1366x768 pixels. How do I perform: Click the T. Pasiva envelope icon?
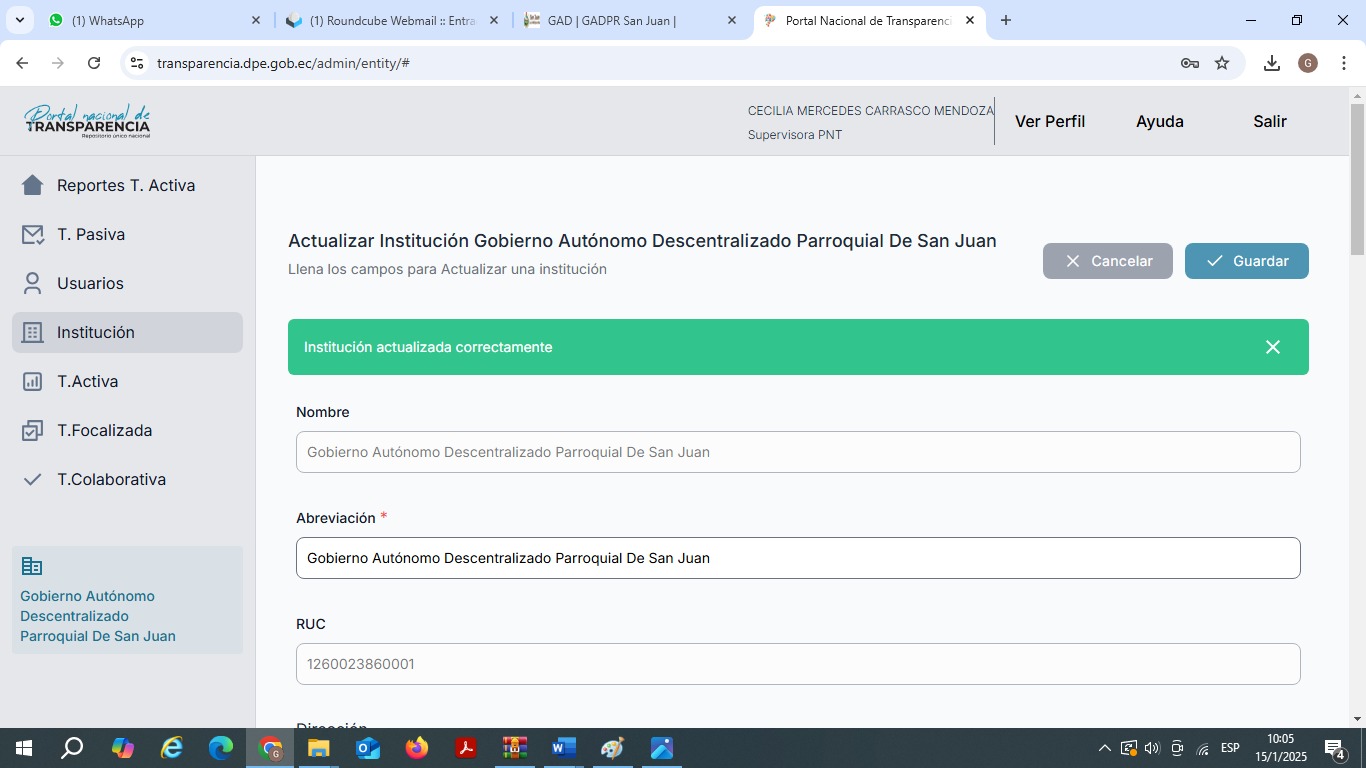33,234
